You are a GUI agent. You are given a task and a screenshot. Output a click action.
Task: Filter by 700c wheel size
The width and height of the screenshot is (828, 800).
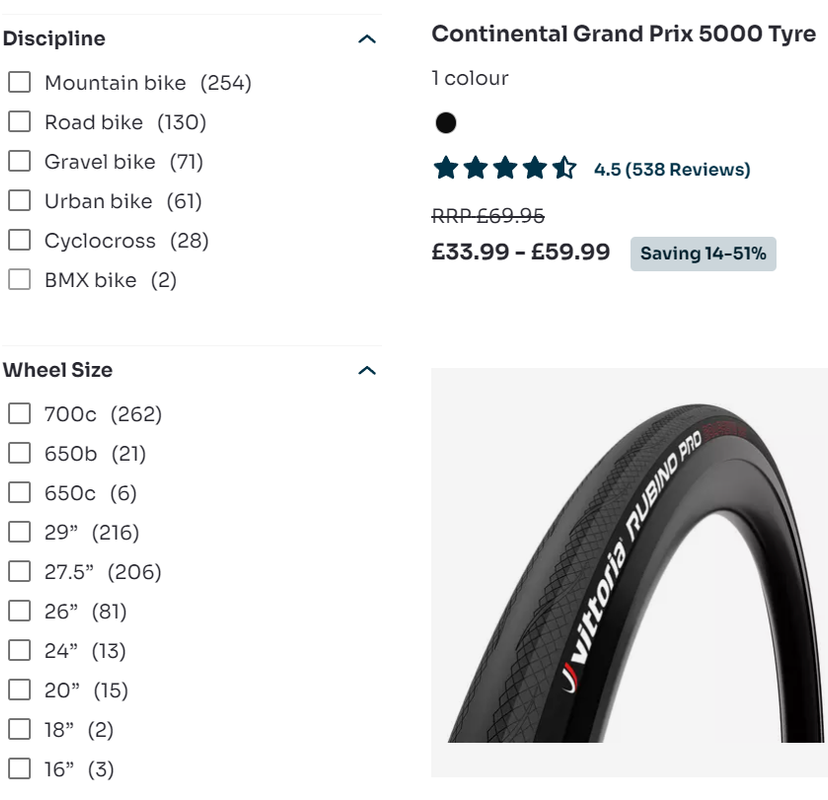click(x=20, y=414)
